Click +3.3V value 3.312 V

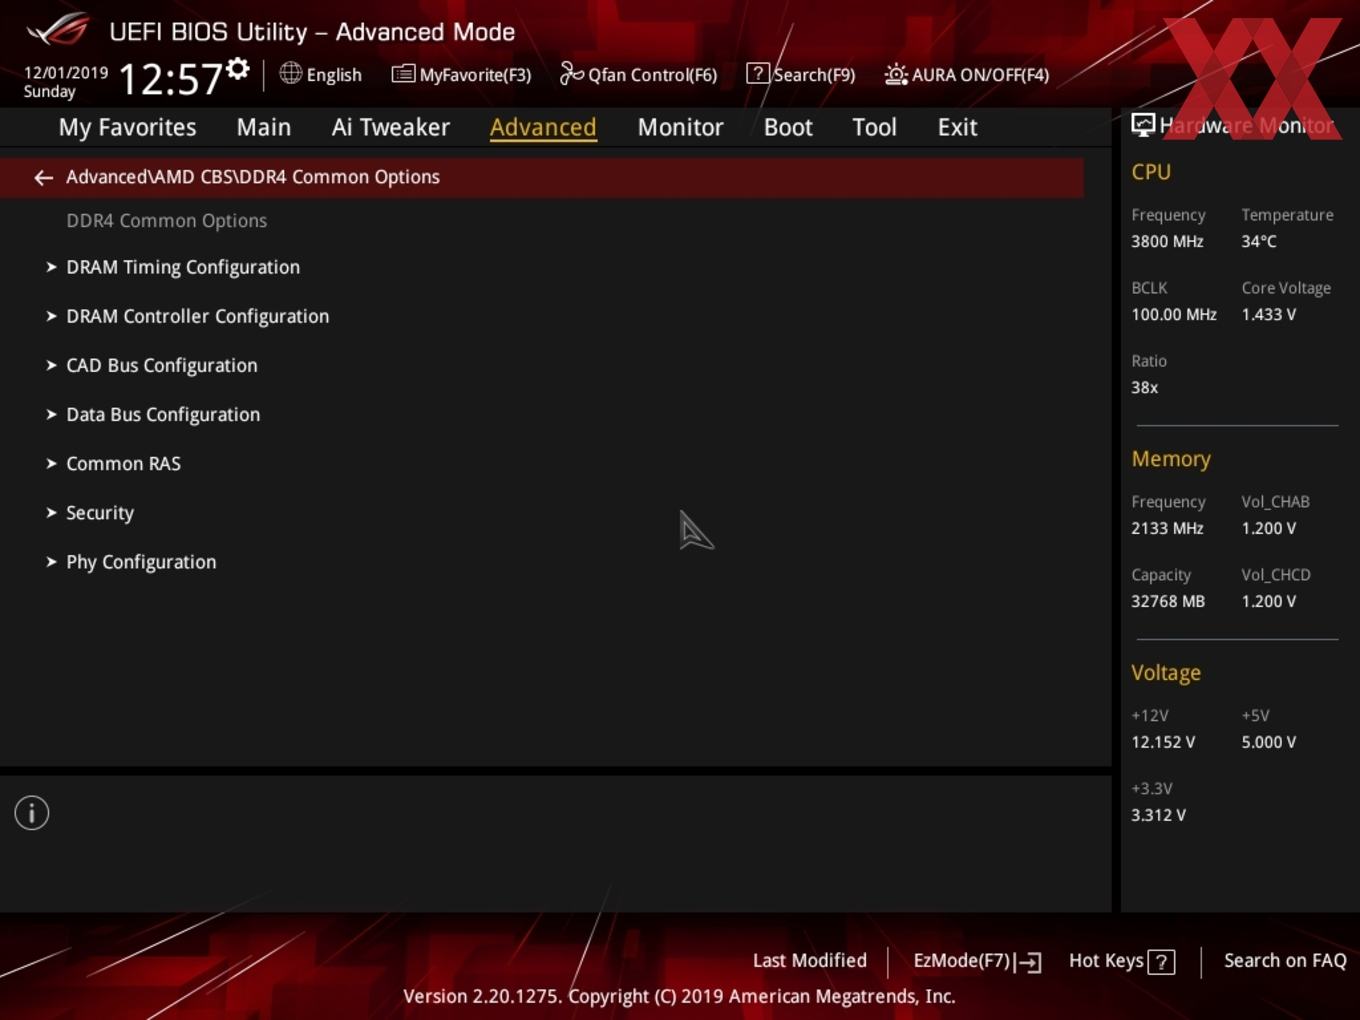tap(1158, 815)
